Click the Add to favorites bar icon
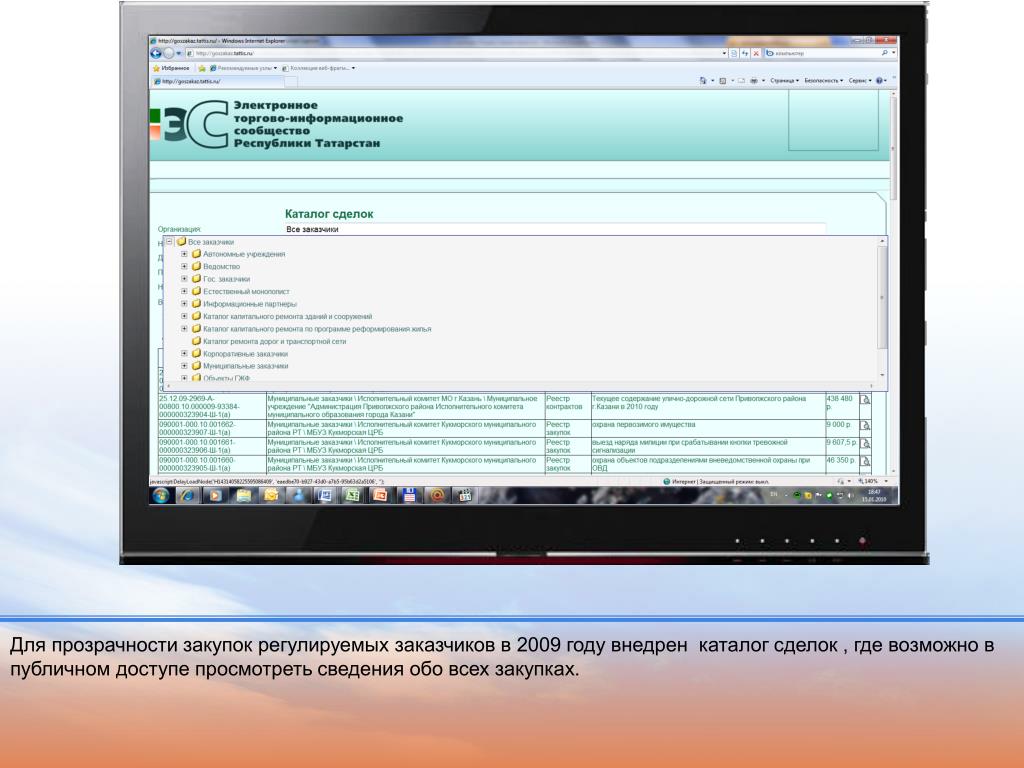This screenshot has height=768, width=1024. [202, 68]
